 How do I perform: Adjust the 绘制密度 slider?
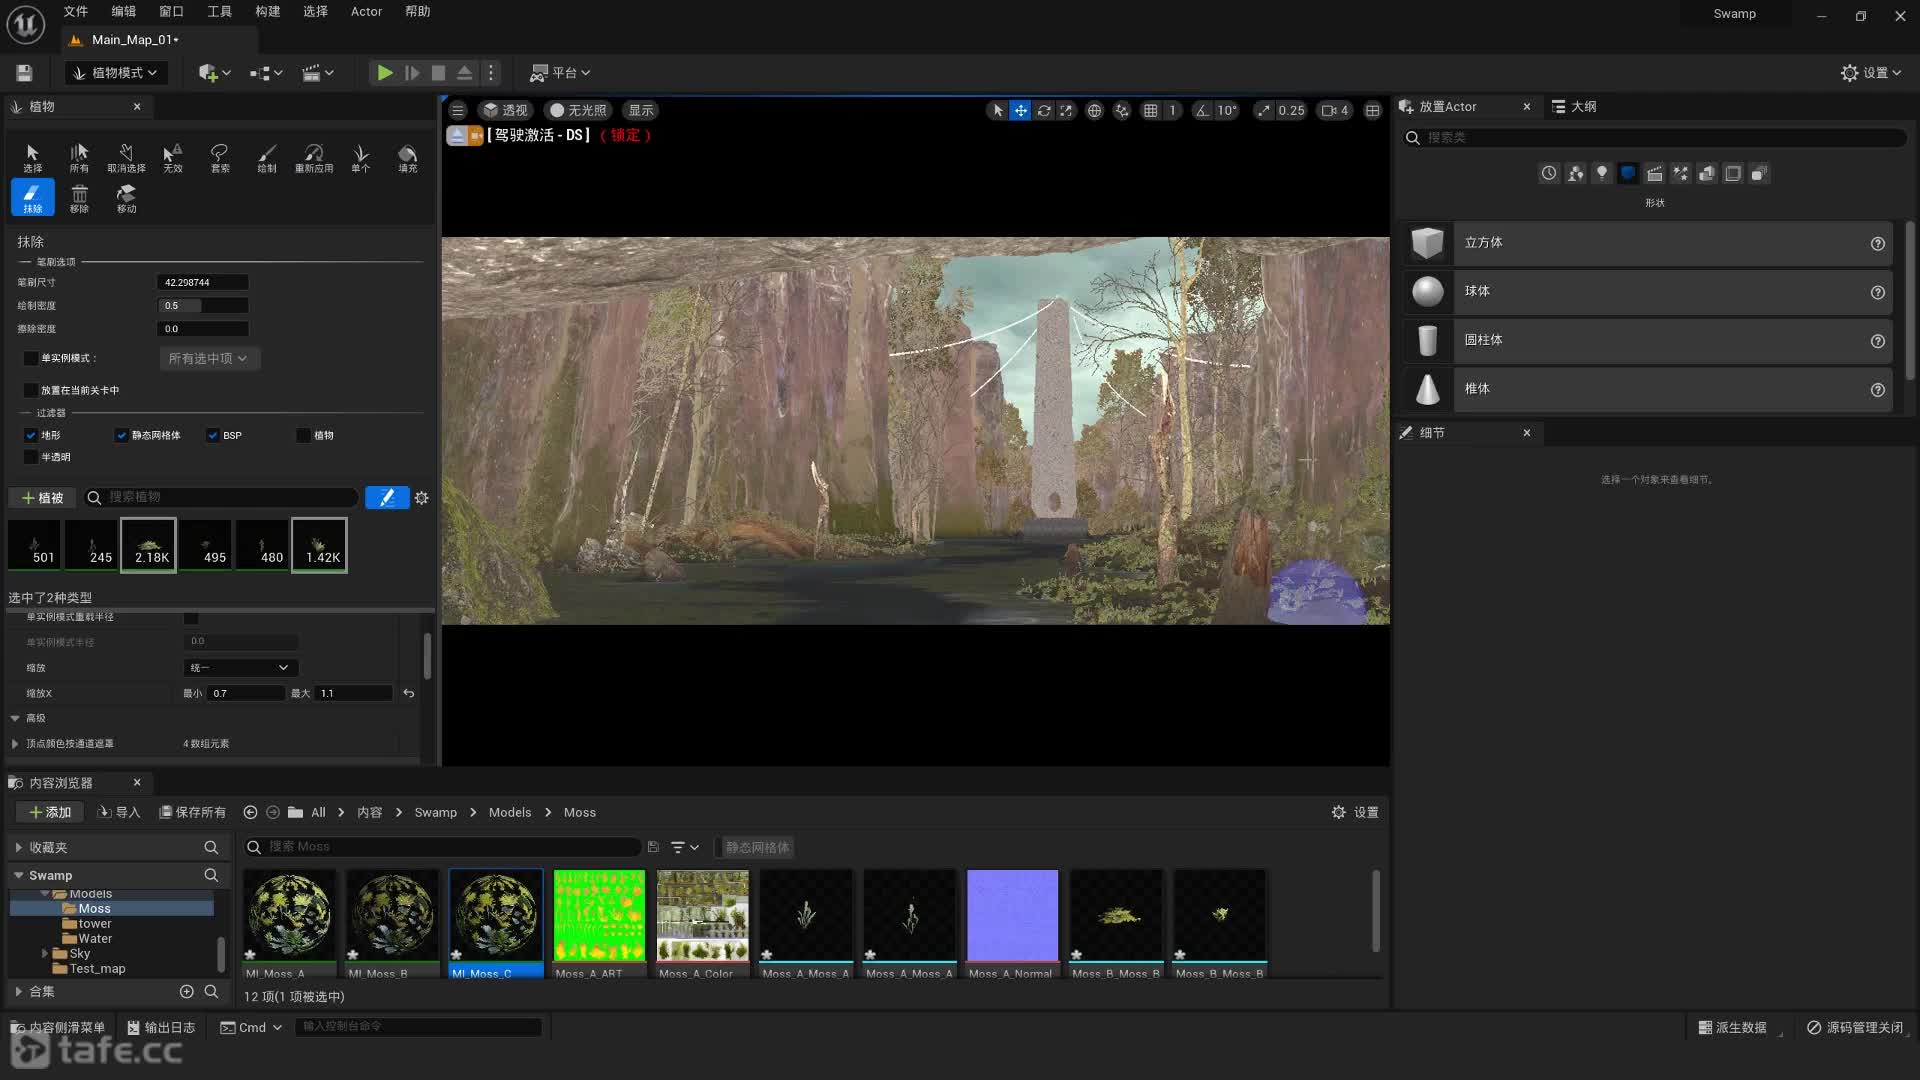click(x=203, y=306)
